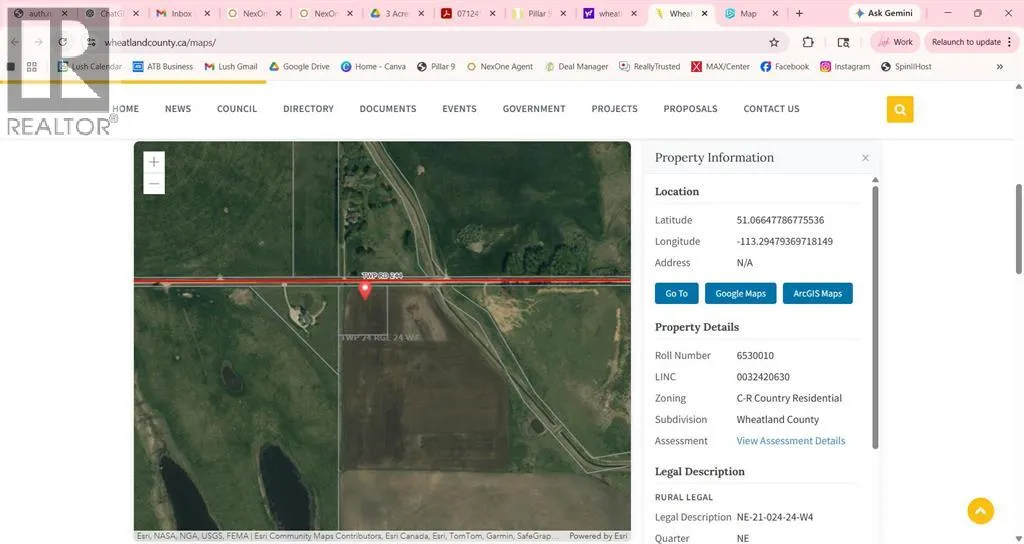Click the Go To button

(x=676, y=293)
